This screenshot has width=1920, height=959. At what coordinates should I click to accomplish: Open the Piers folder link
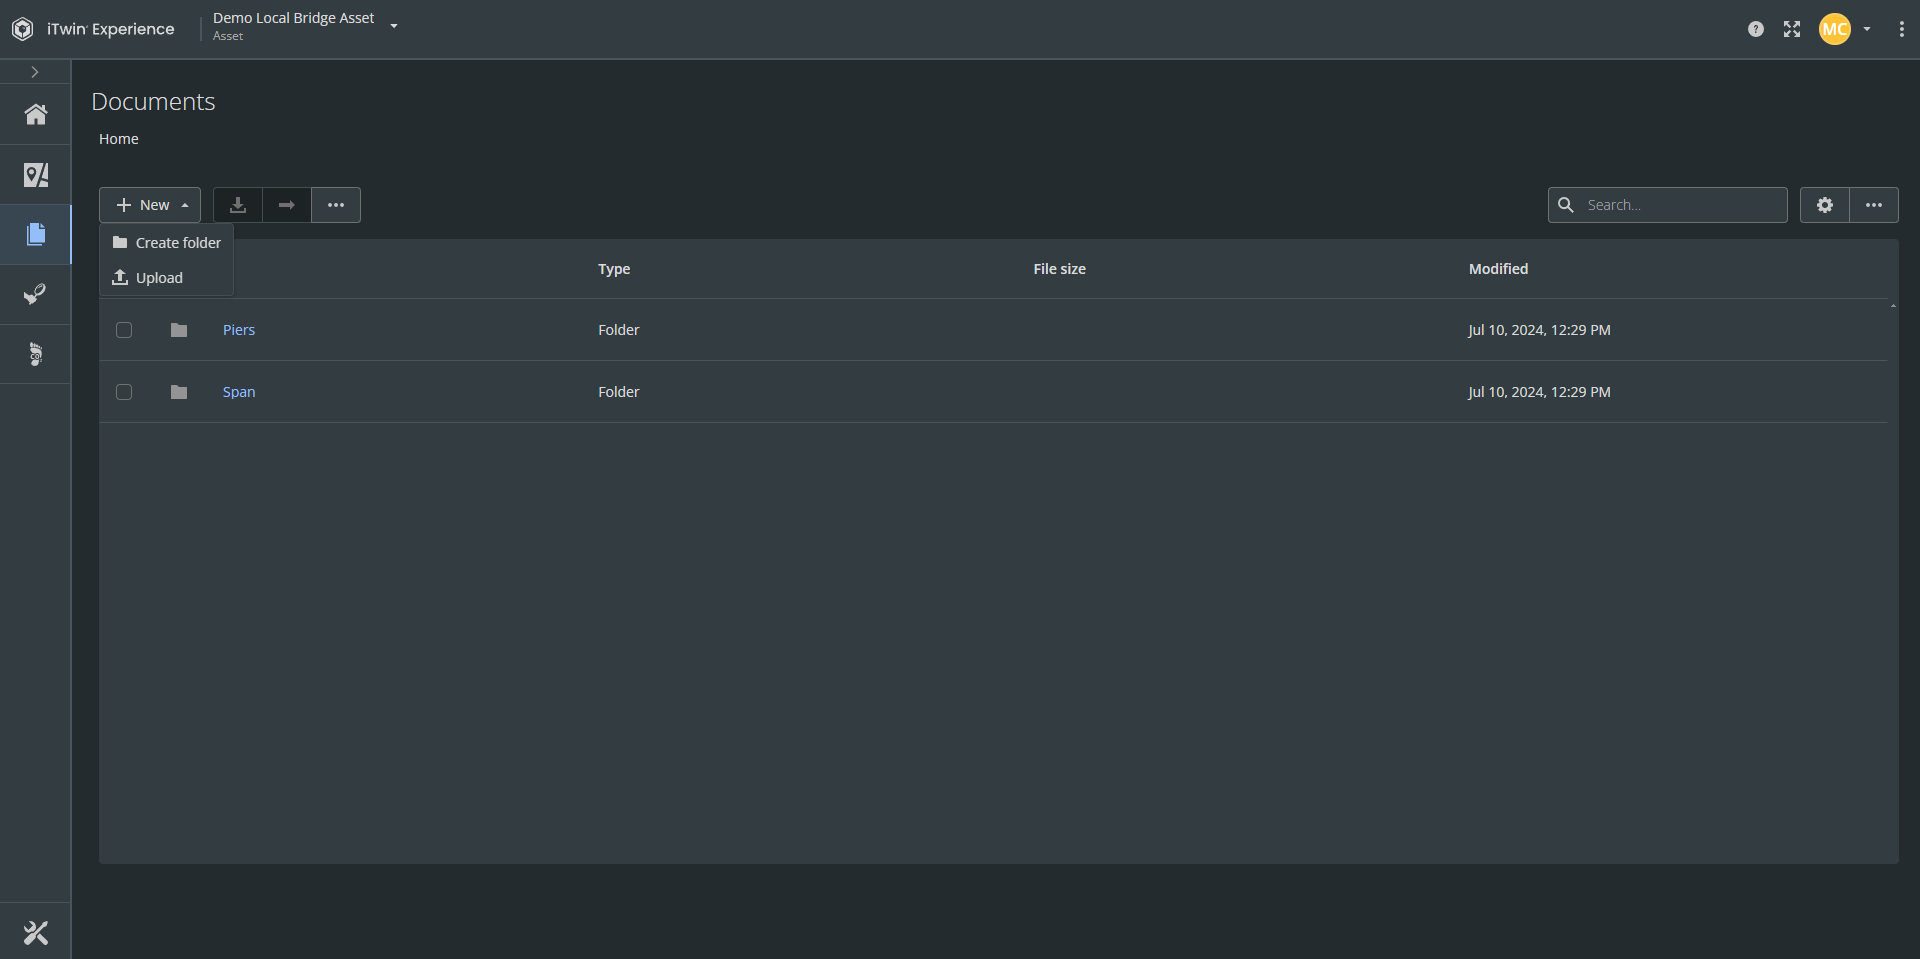click(x=239, y=330)
